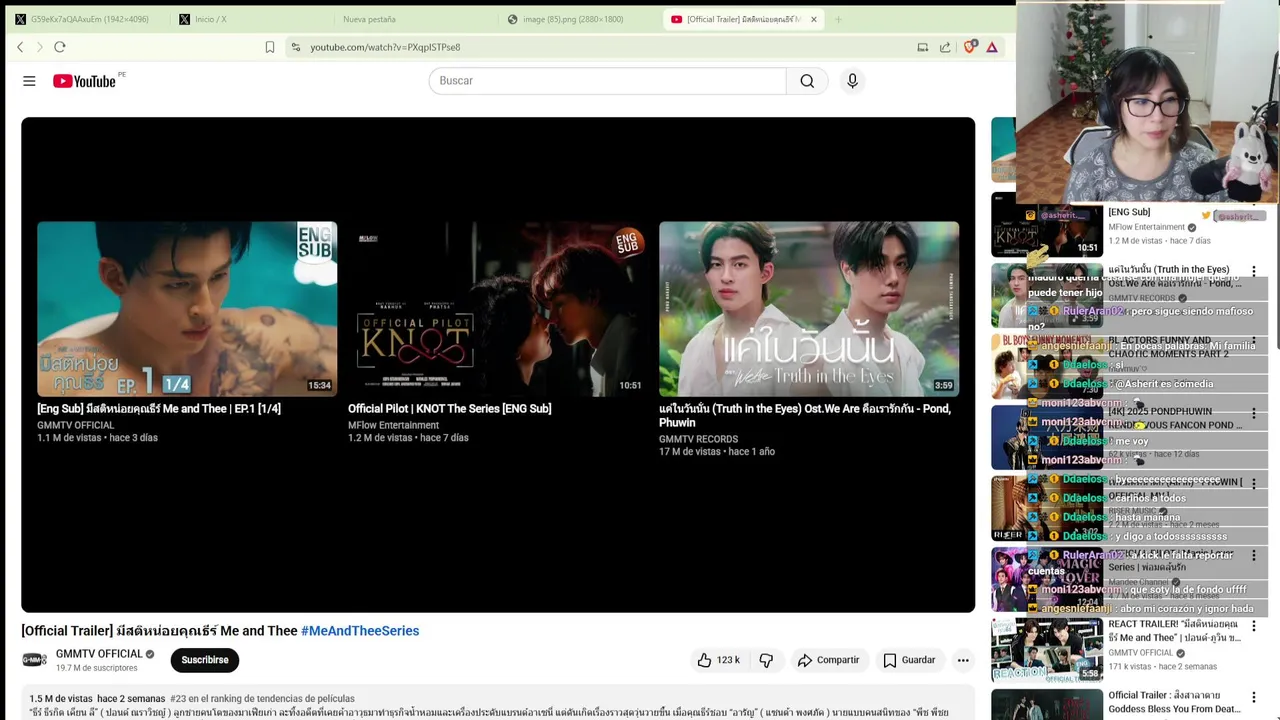View site information icon in address bar
The image size is (1280, 720).
pos(295,47)
